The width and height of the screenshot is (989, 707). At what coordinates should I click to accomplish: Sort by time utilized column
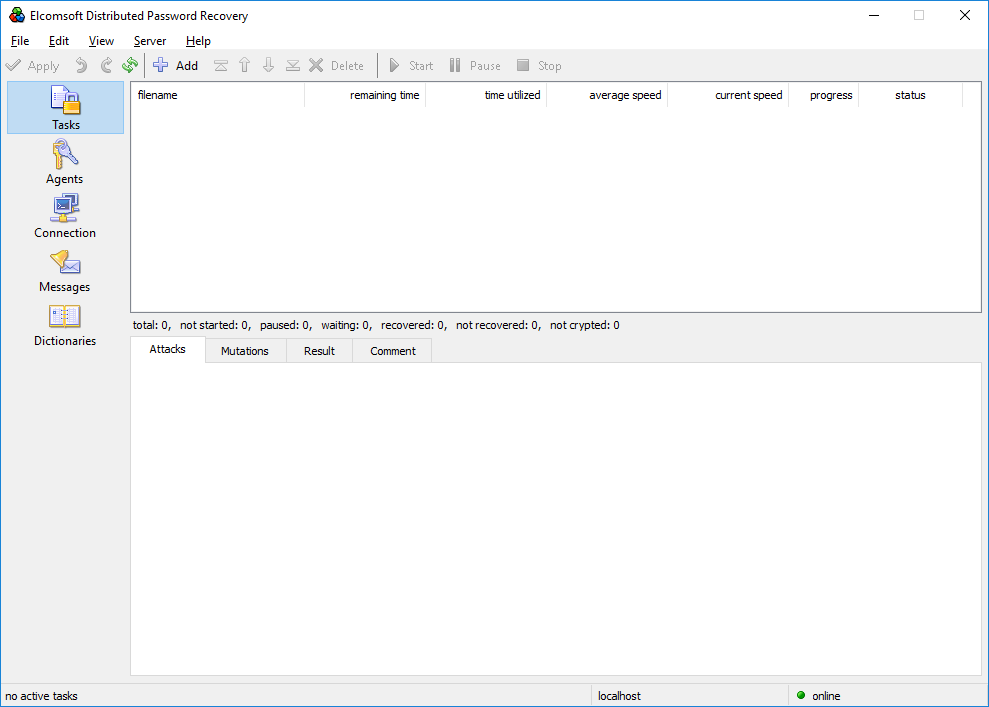486,95
